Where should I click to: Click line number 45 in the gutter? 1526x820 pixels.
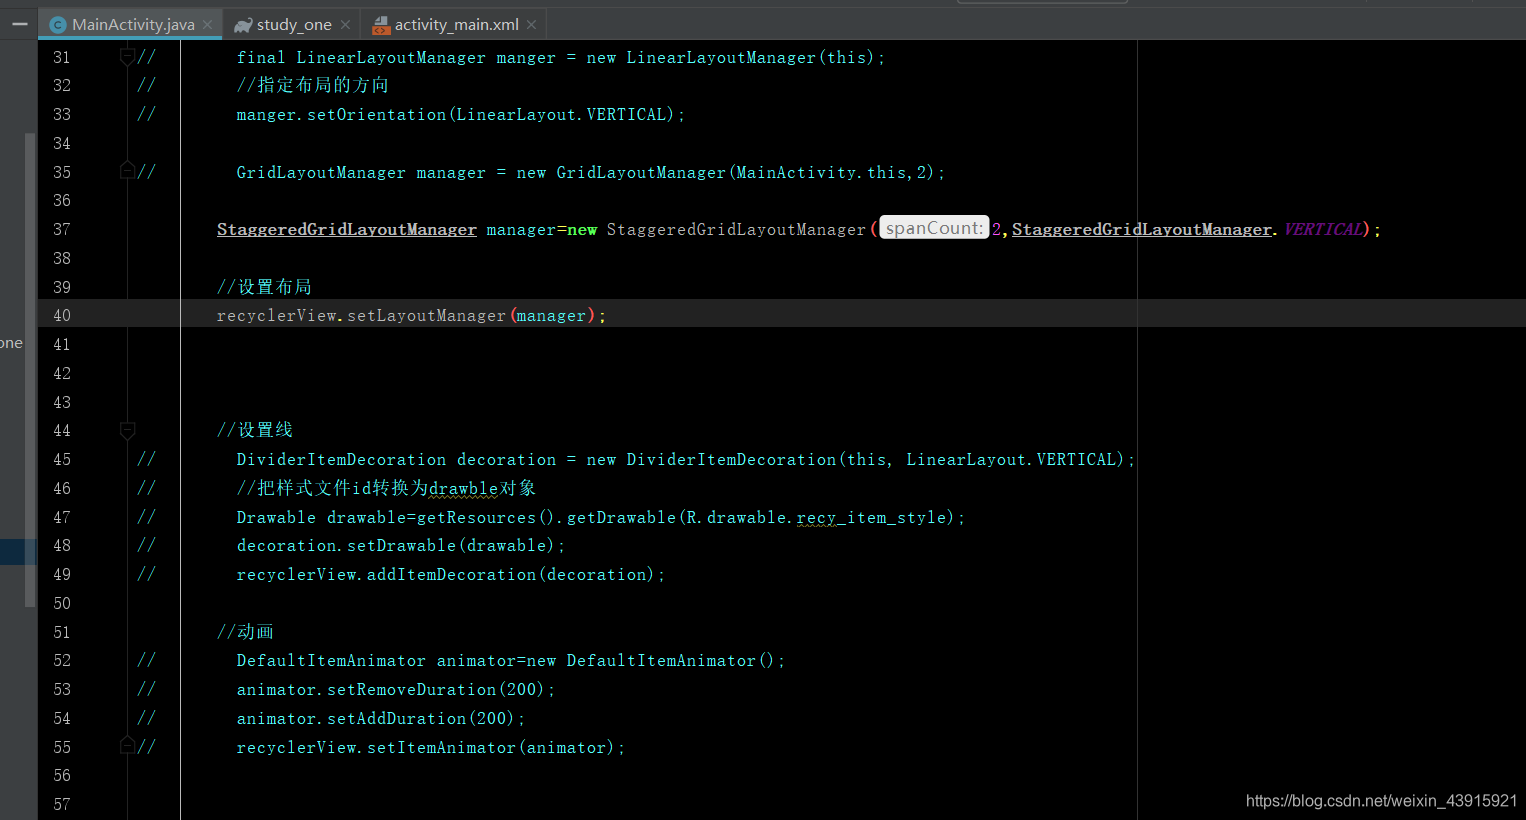62,459
